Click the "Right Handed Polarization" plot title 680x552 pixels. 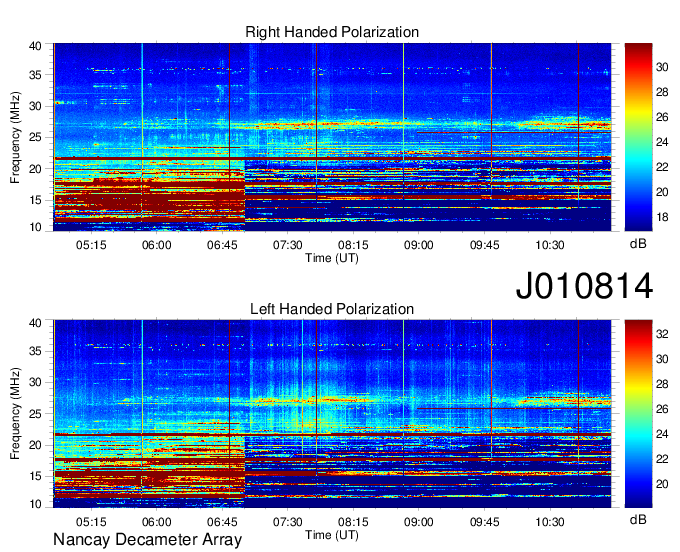pyautogui.click(x=332, y=32)
